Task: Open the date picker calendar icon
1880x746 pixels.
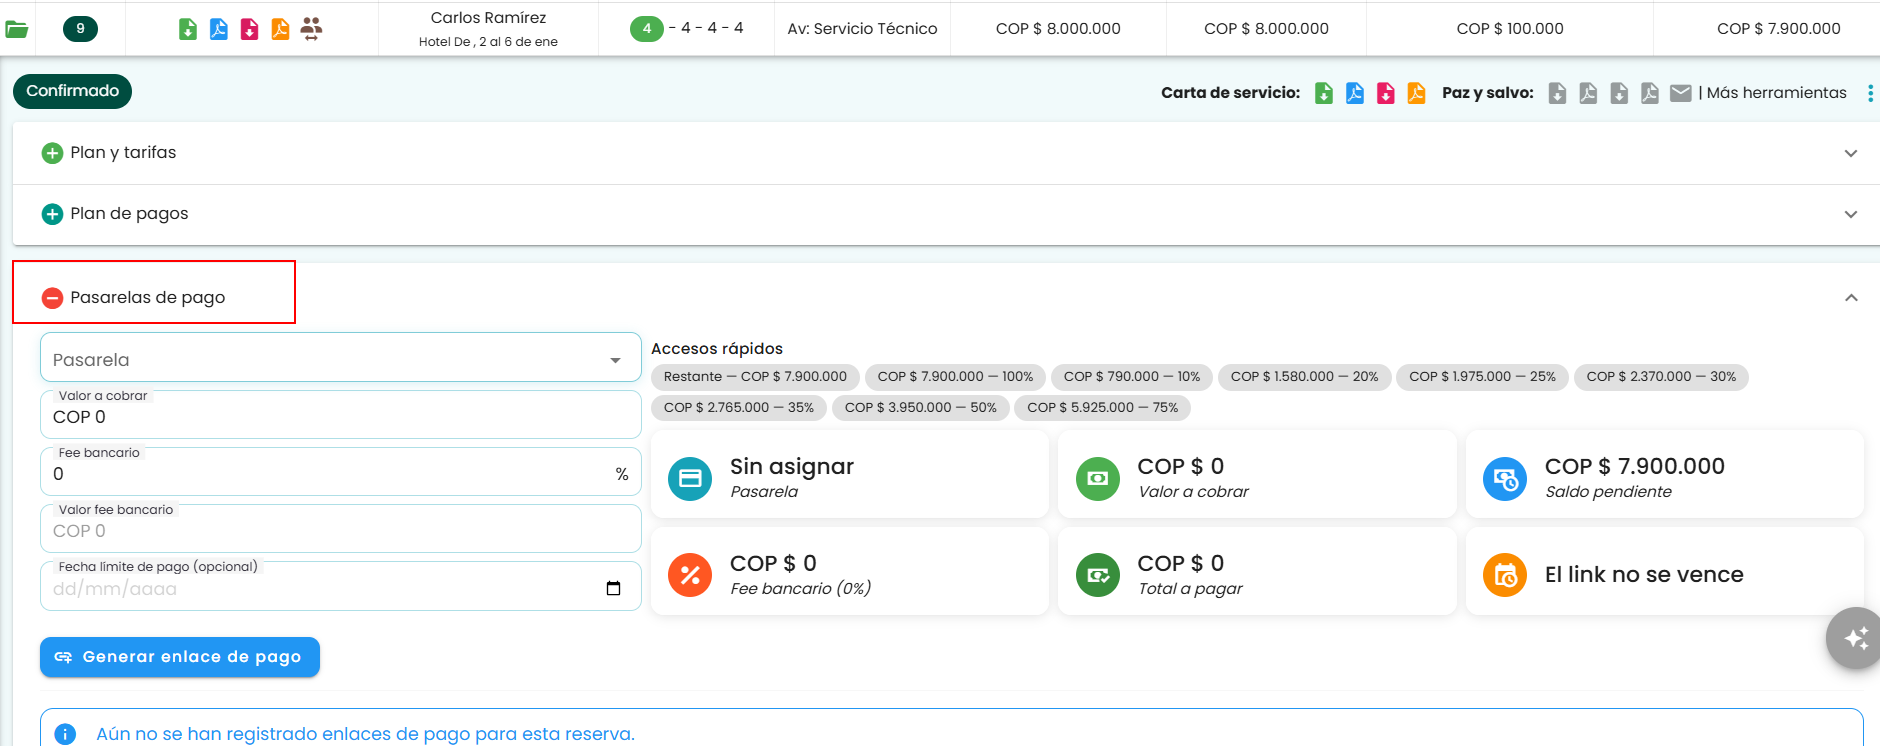Action: pos(614,588)
